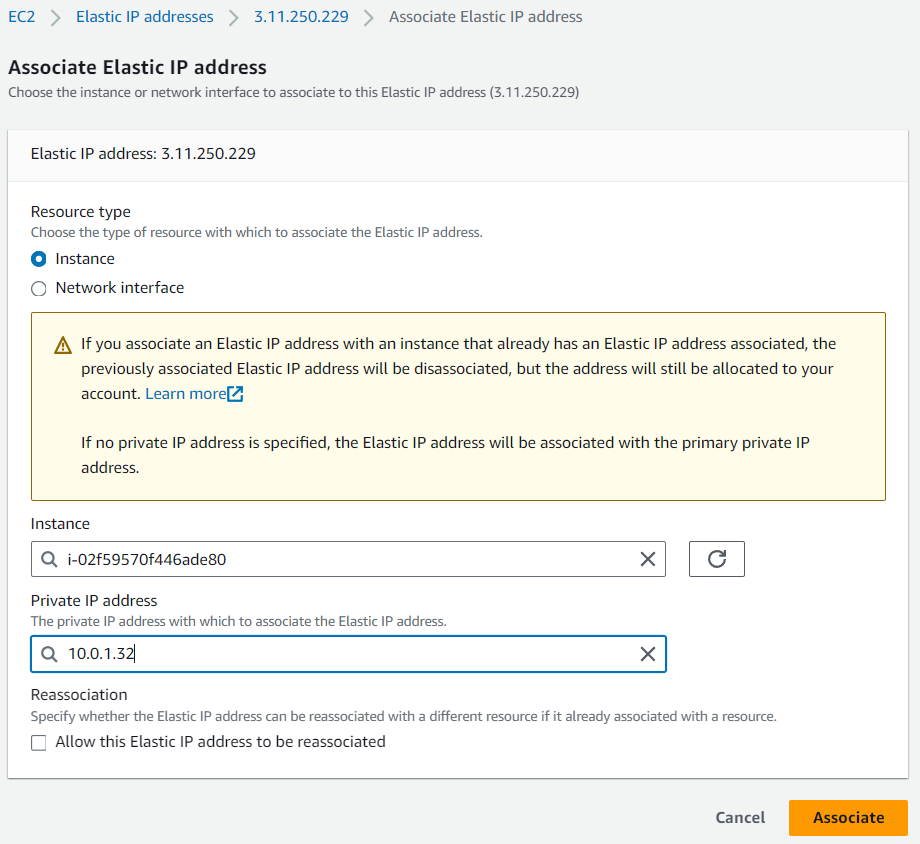
Task: Click the Reassociation label
Action: [x=79, y=695]
